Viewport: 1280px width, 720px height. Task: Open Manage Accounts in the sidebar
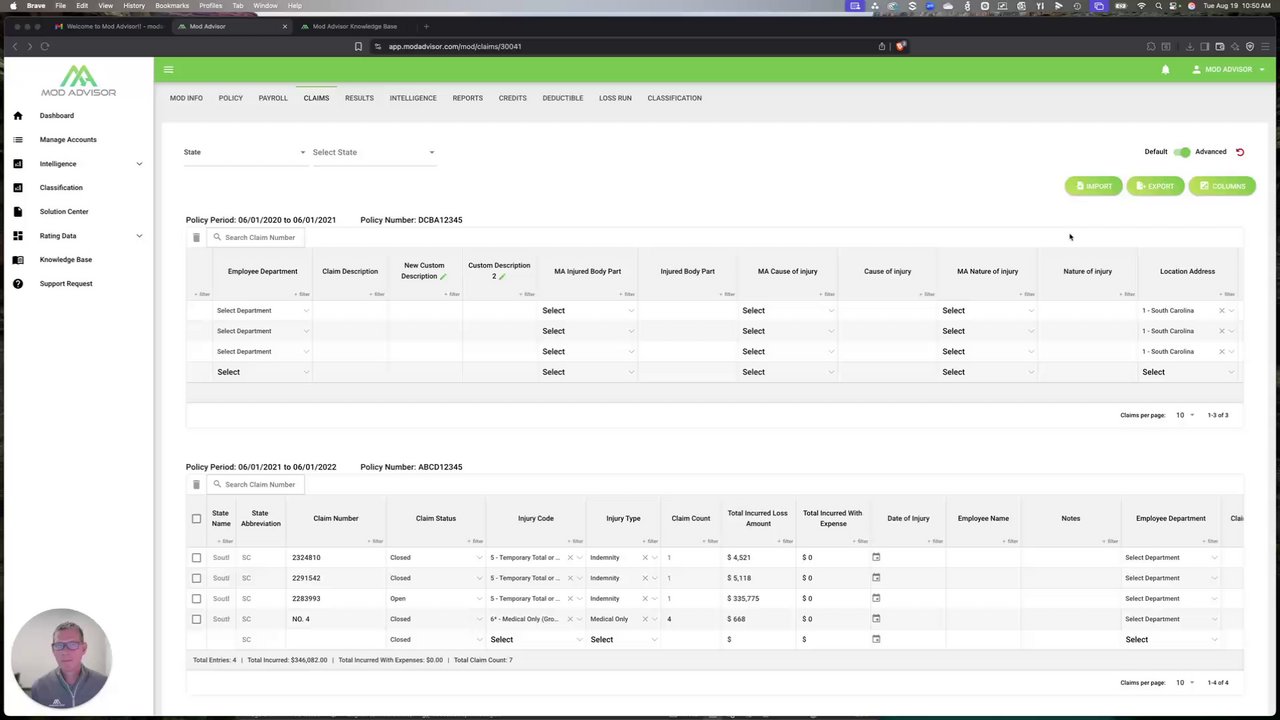pyautogui.click(x=68, y=140)
